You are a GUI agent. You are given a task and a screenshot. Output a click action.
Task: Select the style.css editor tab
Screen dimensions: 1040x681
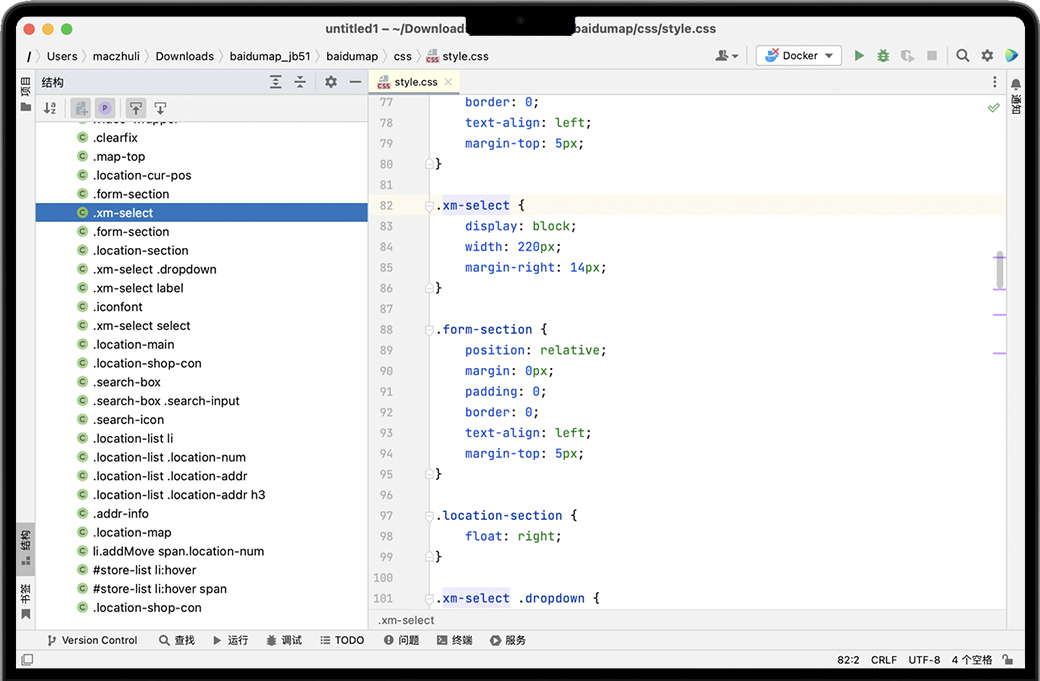[415, 82]
